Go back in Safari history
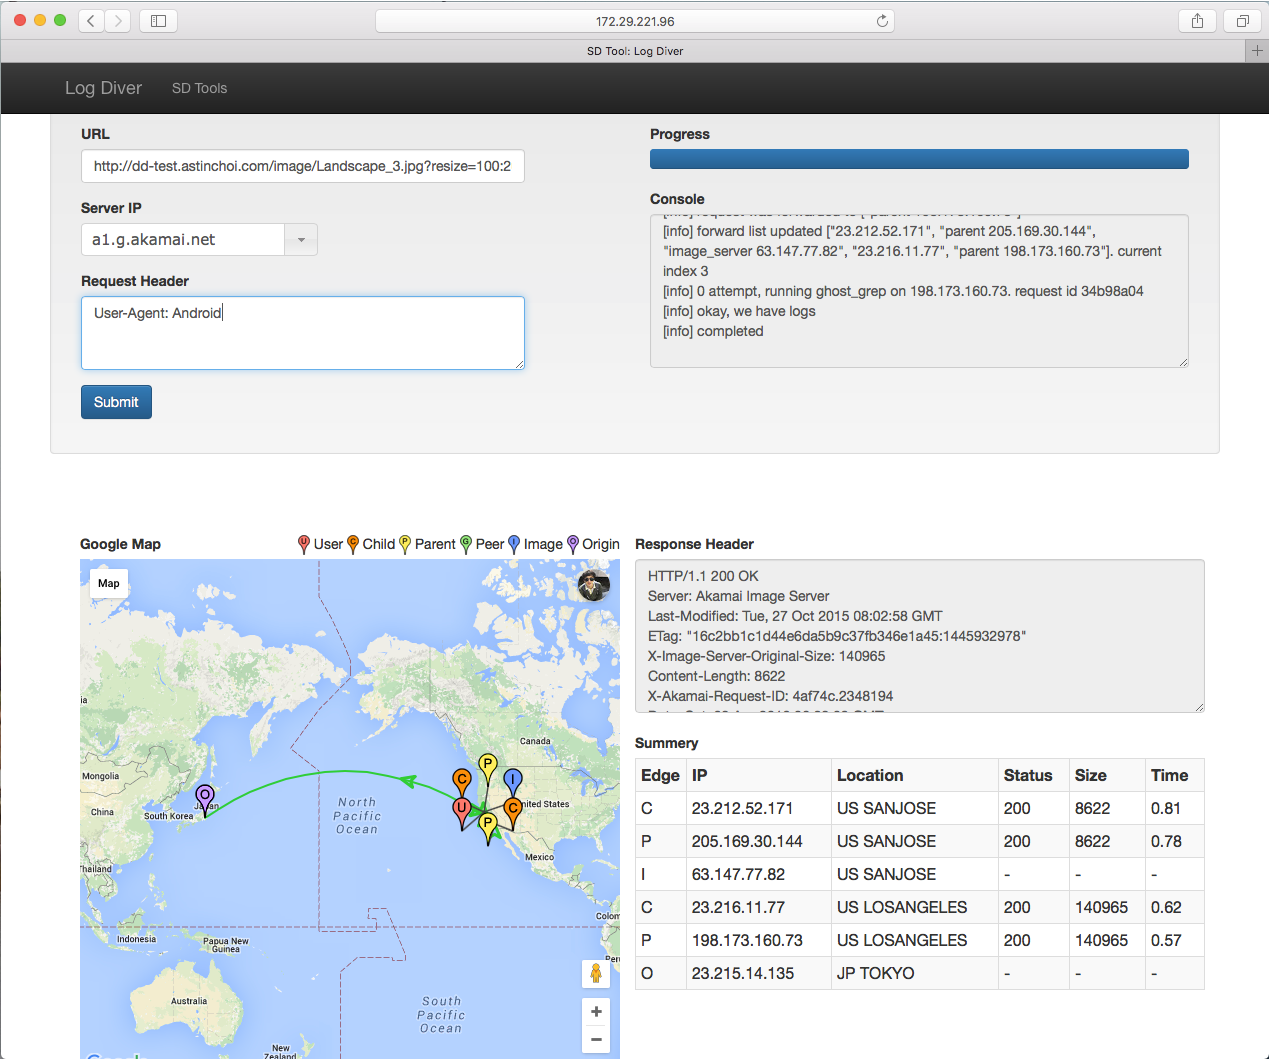This screenshot has width=1269, height=1060. (91, 21)
